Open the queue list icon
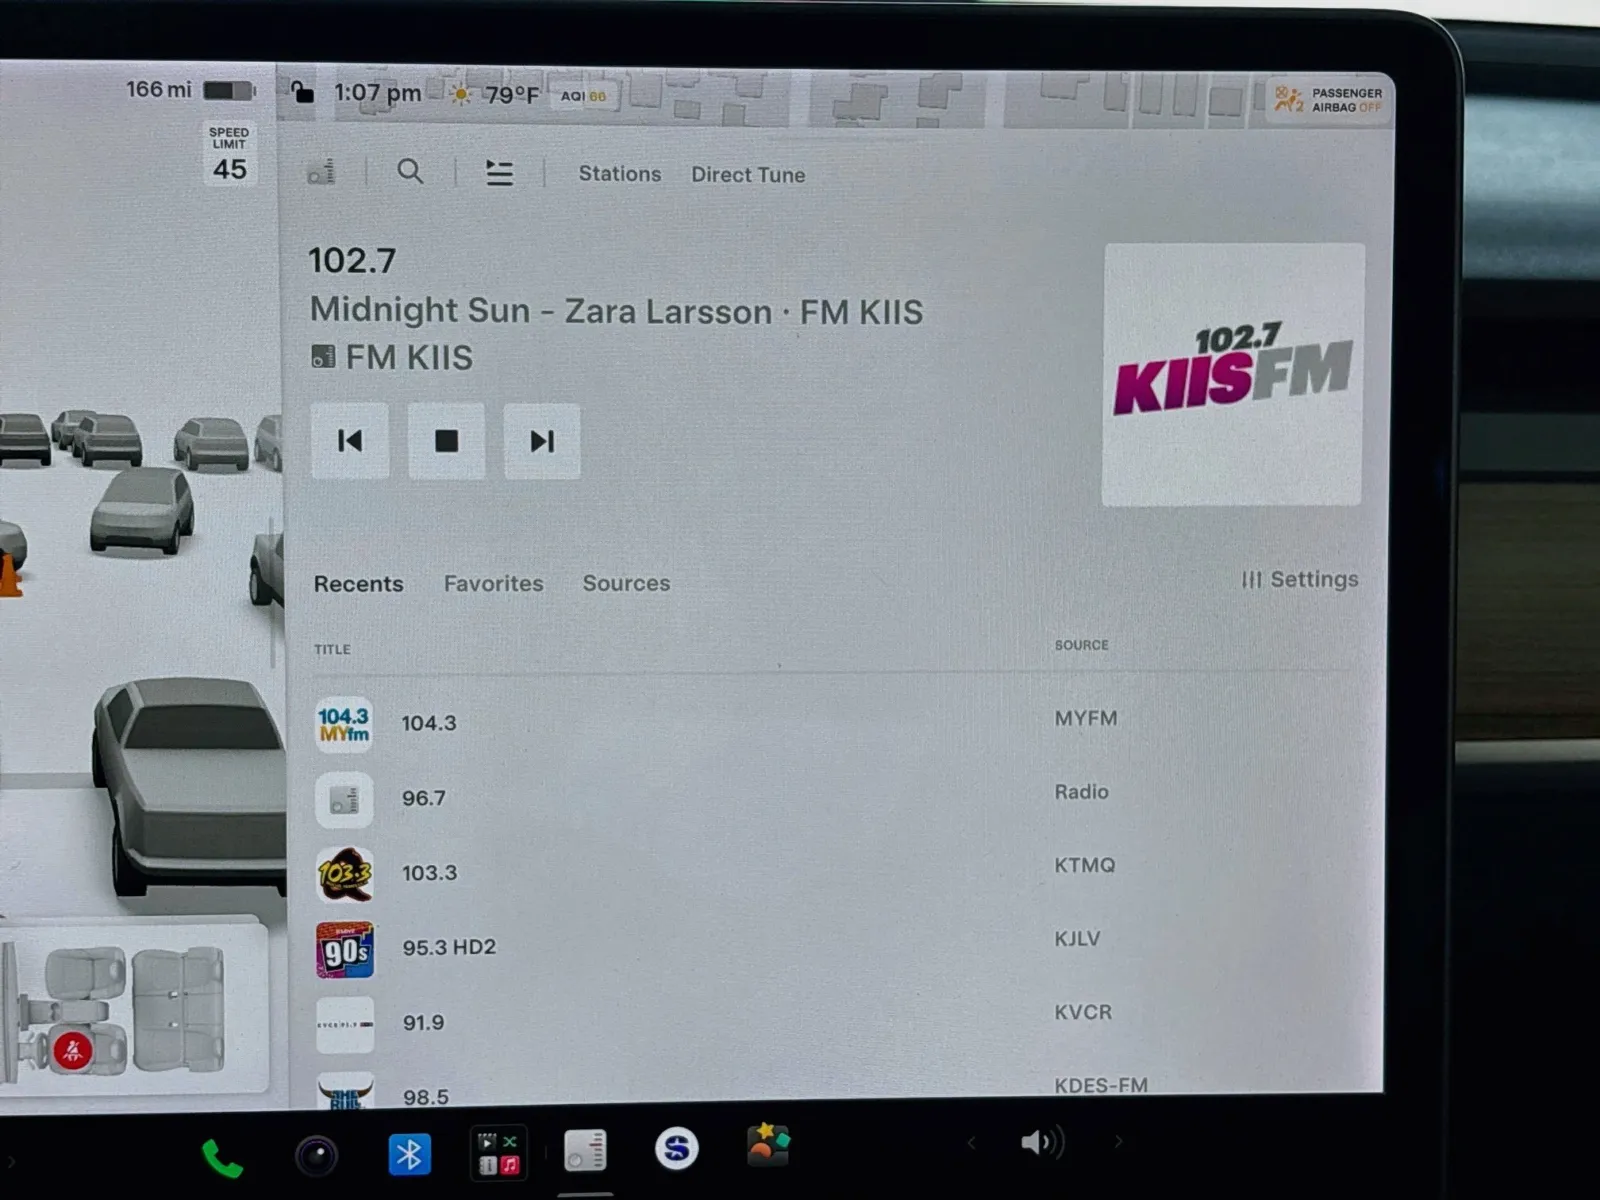The image size is (1600, 1200). pos(499,173)
